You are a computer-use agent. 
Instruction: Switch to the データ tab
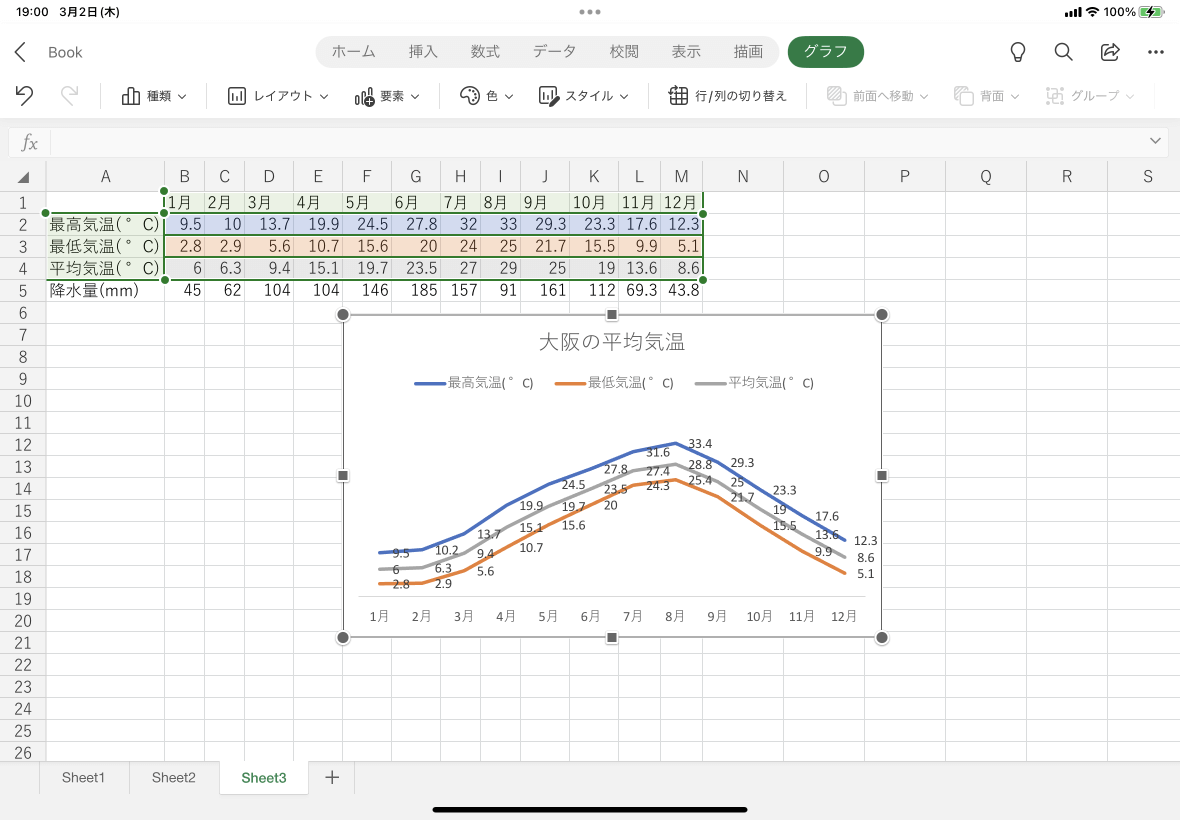[x=555, y=52]
